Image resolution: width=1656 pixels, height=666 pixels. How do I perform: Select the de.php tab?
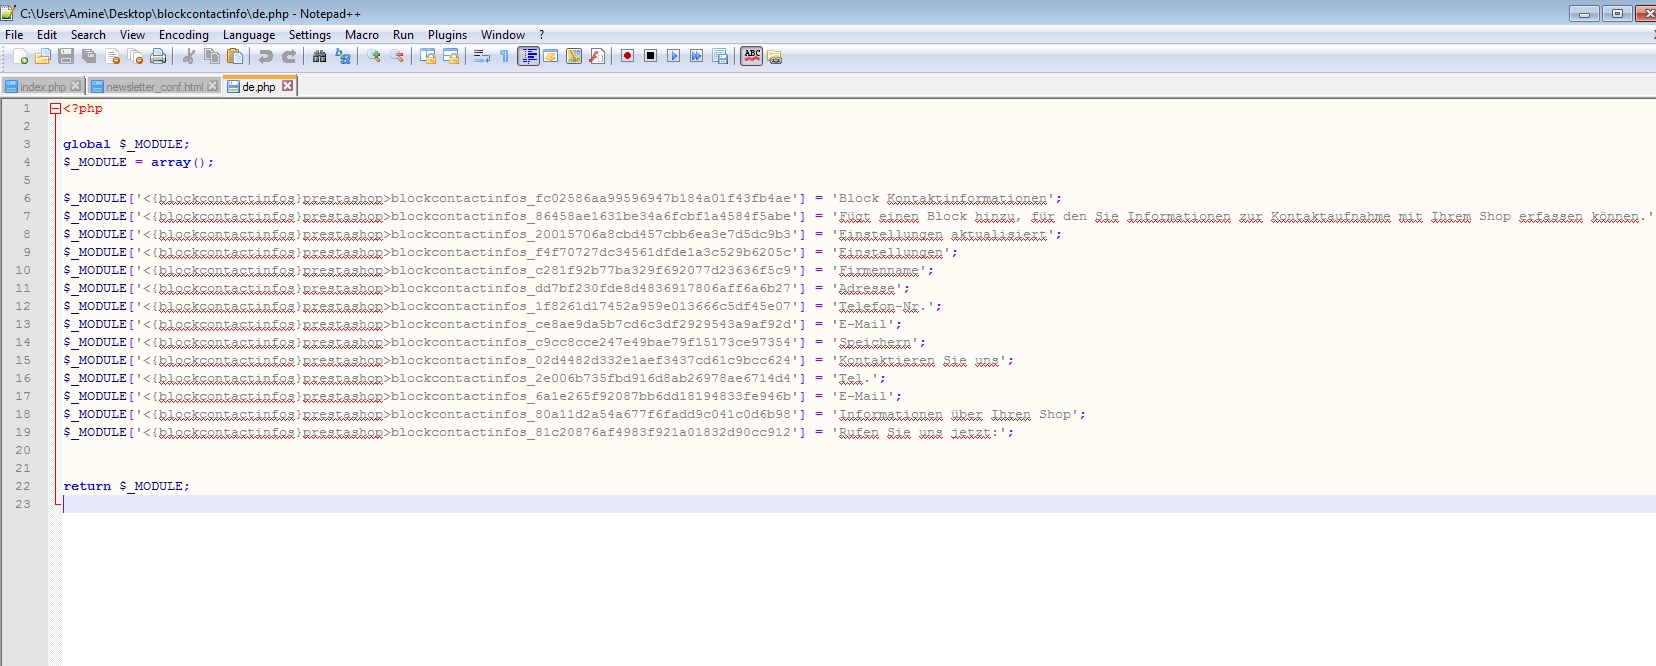(259, 87)
